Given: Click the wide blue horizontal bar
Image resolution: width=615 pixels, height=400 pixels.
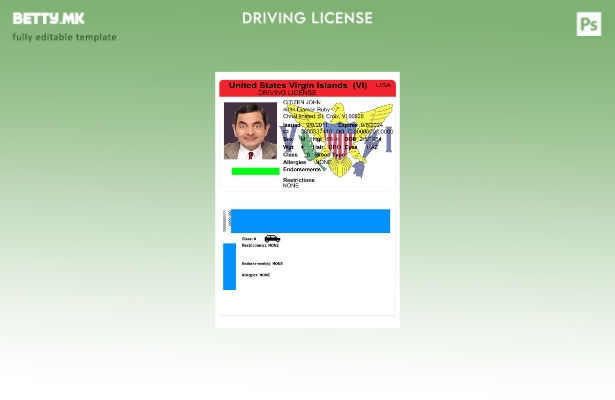Looking at the screenshot, I should 310,221.
